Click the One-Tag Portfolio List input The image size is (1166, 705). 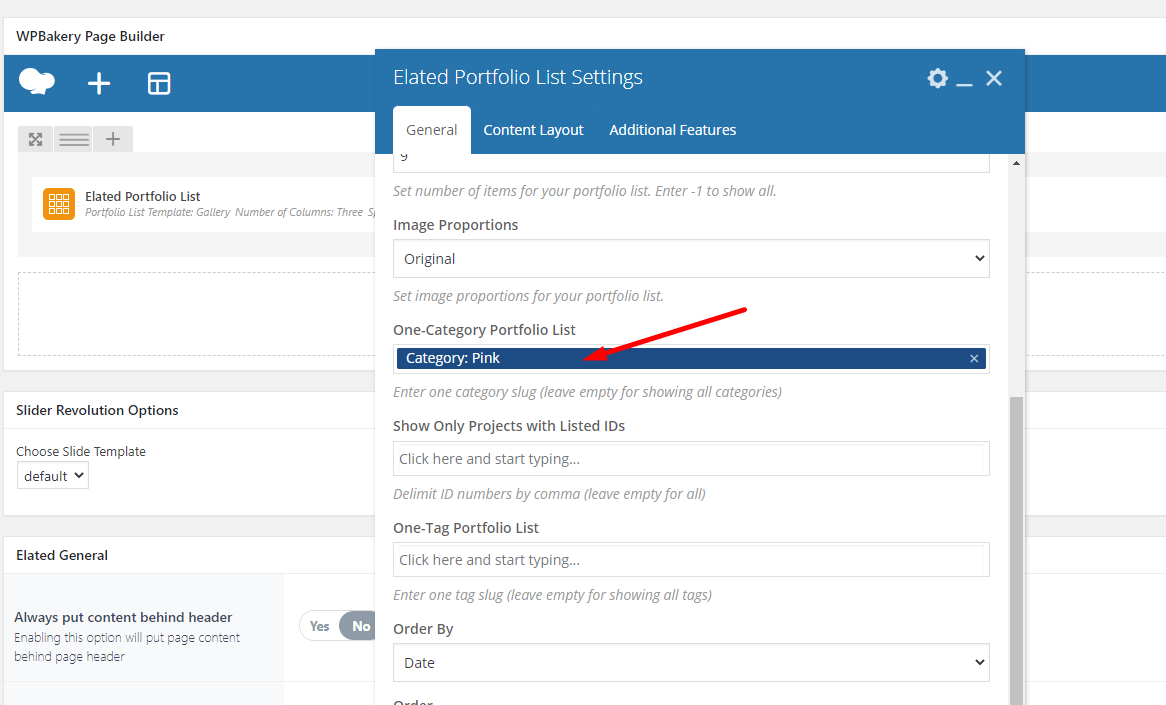[x=691, y=560]
